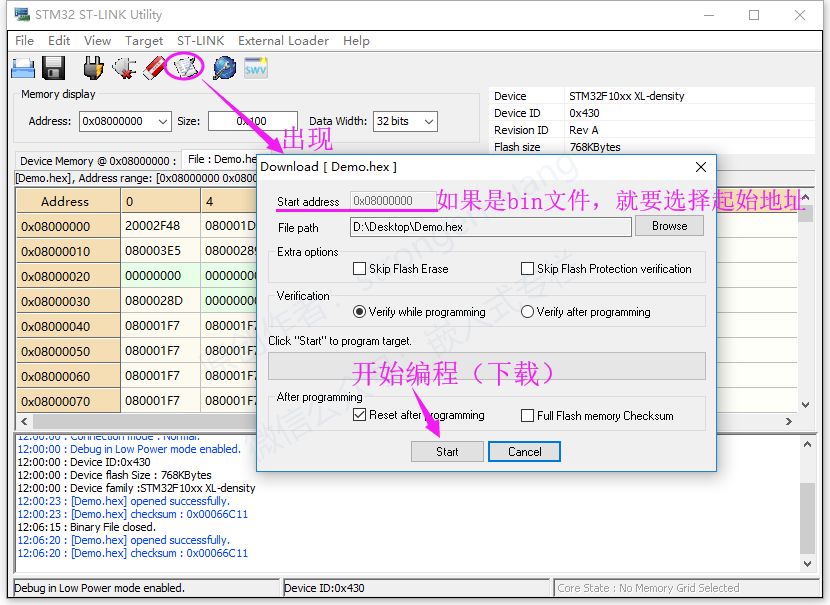Click the Open file toolbar icon
This screenshot has width=830, height=605.
point(23,68)
